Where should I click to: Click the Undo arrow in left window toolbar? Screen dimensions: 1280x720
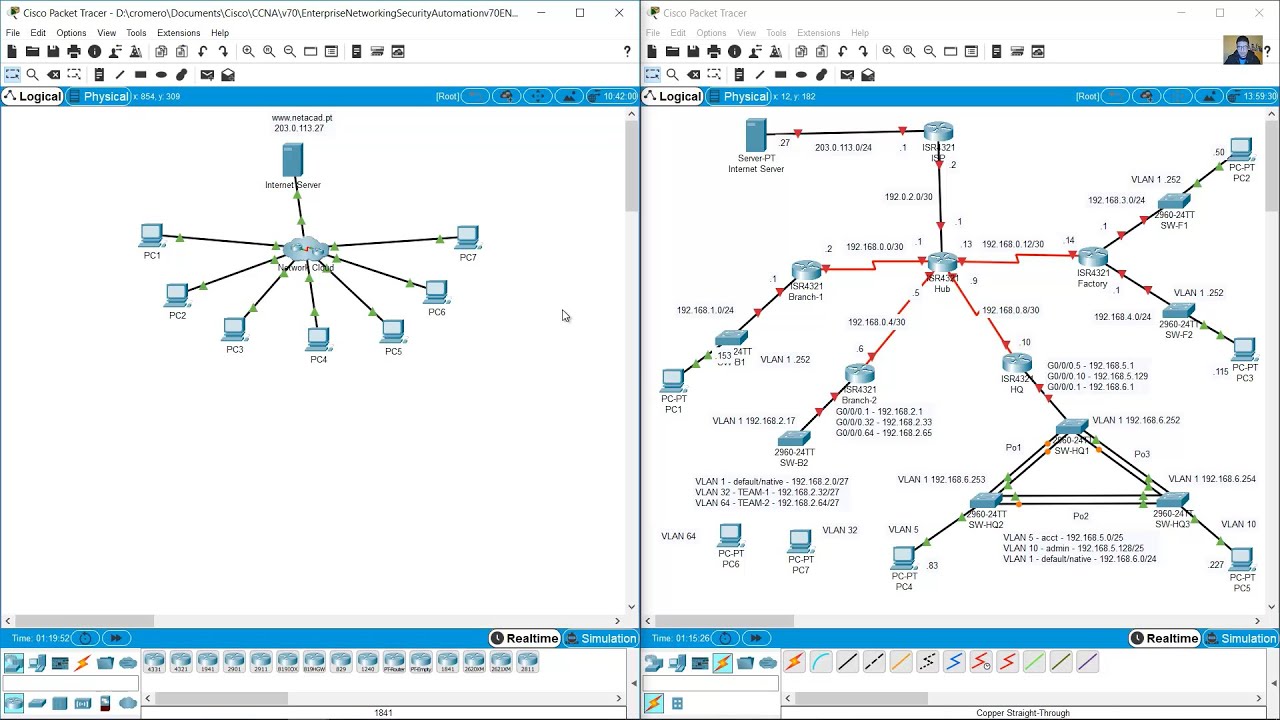203,51
